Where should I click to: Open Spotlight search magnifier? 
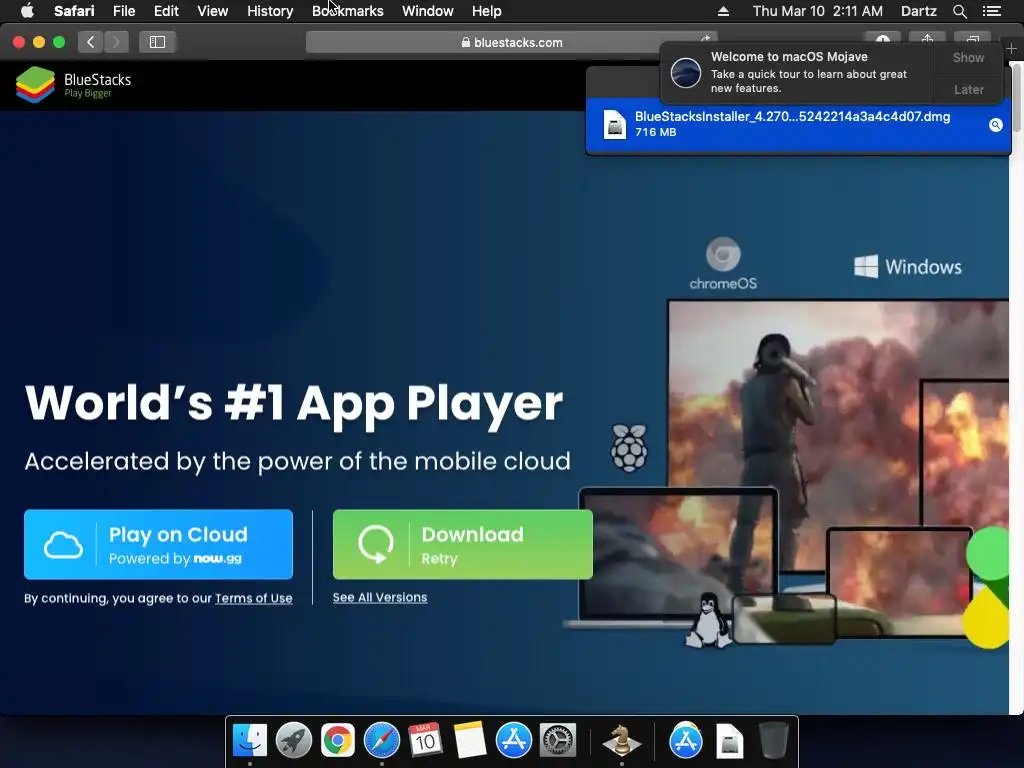pyautogui.click(x=959, y=11)
